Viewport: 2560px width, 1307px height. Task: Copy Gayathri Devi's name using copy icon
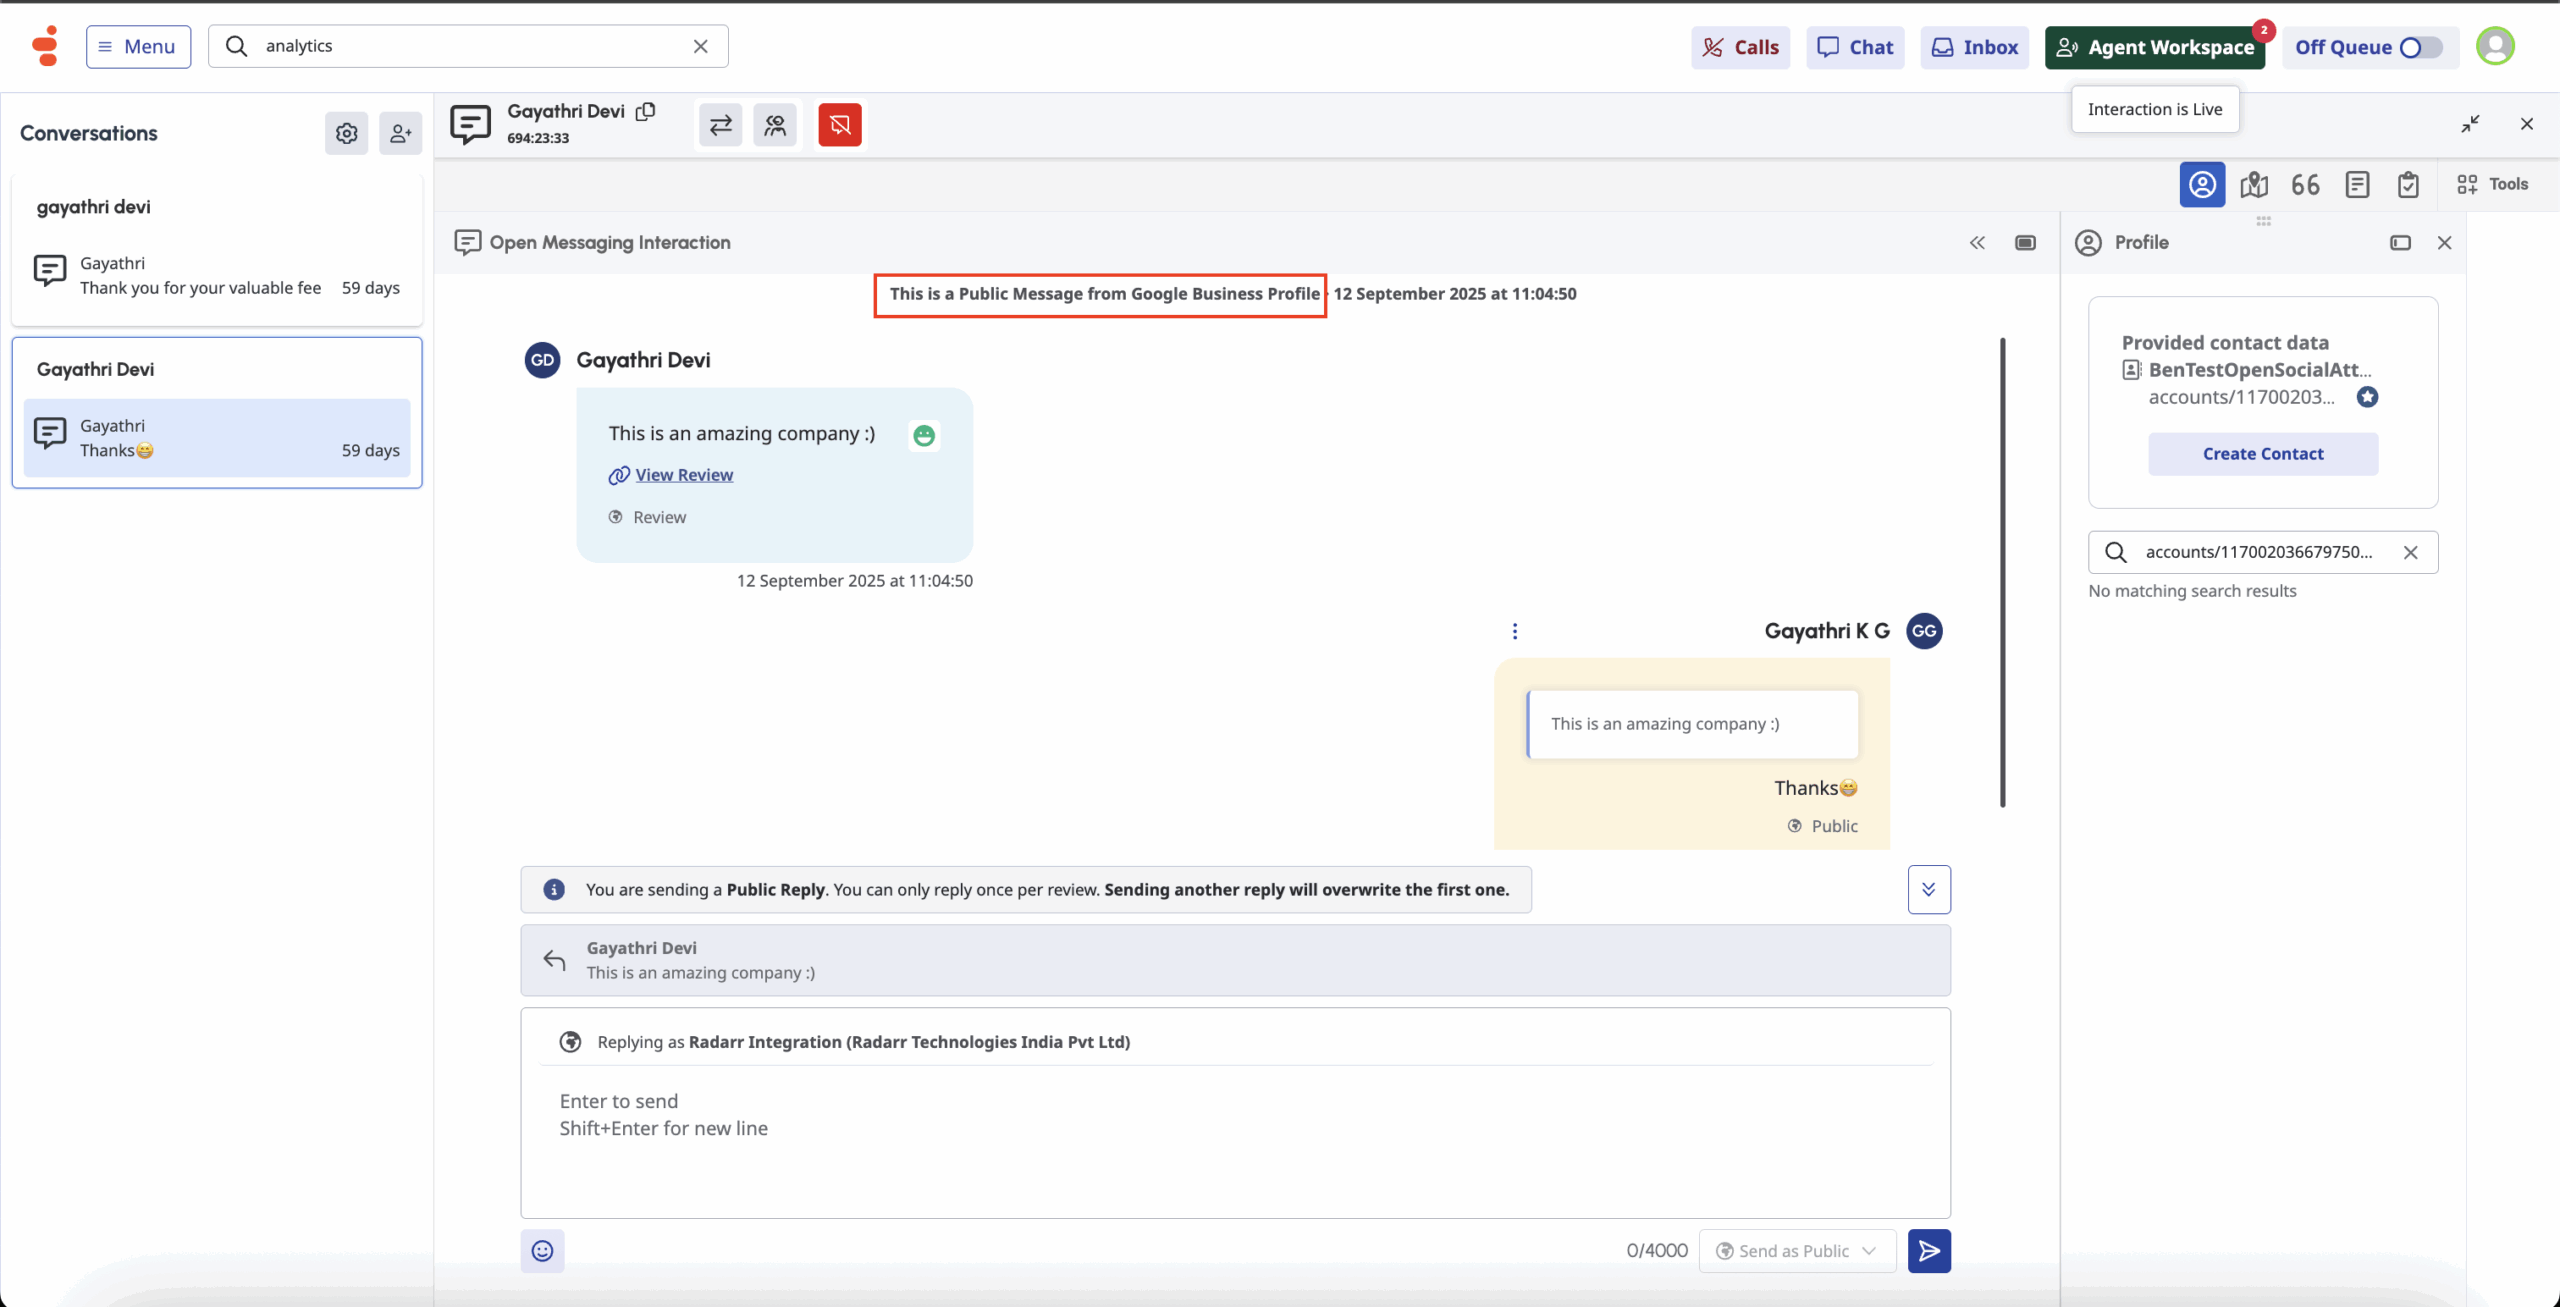pos(646,111)
